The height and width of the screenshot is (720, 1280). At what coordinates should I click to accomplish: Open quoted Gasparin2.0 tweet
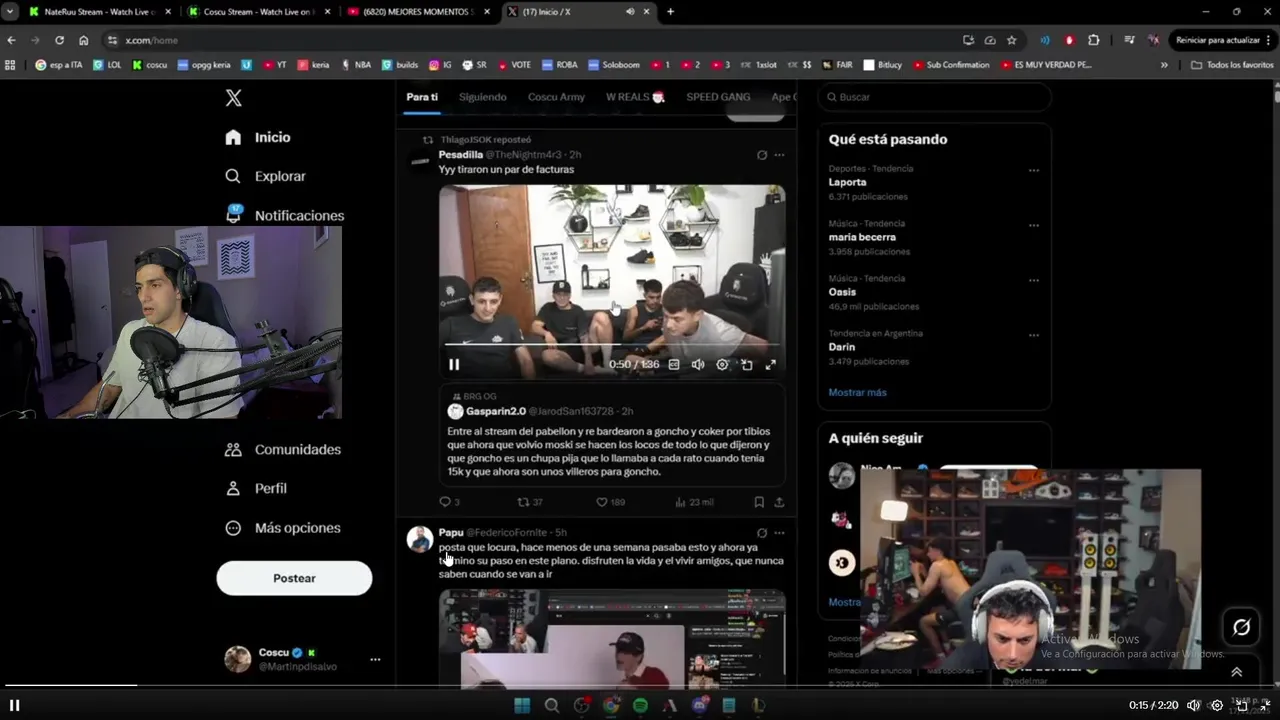pos(612,434)
